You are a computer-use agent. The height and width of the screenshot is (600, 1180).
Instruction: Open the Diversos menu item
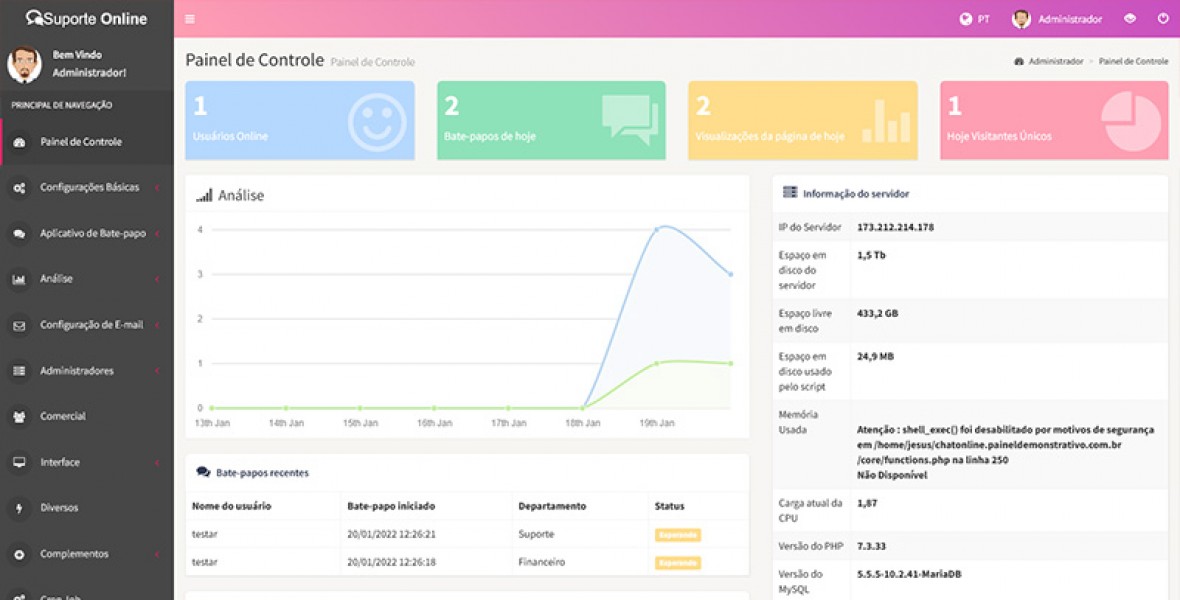click(87, 508)
